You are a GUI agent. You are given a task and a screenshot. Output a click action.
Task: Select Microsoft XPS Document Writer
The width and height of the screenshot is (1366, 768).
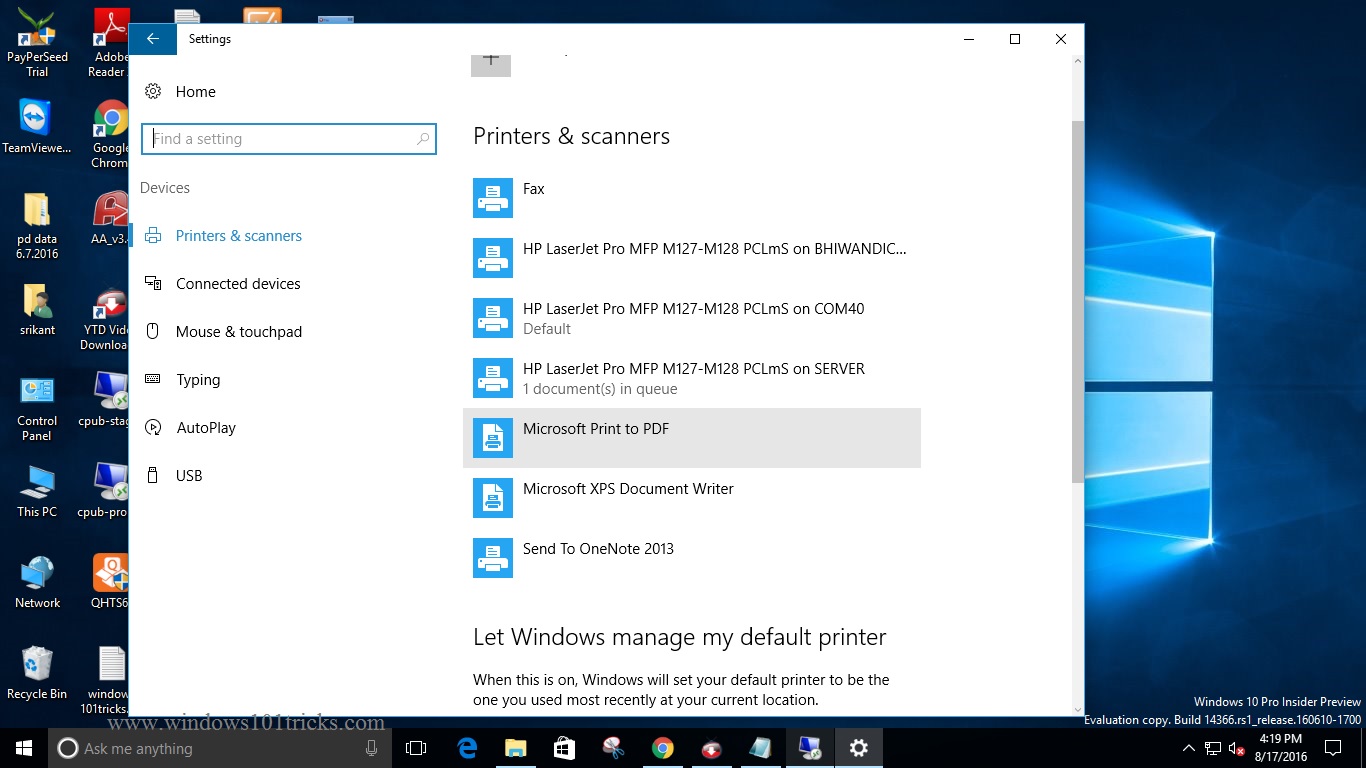coord(692,498)
